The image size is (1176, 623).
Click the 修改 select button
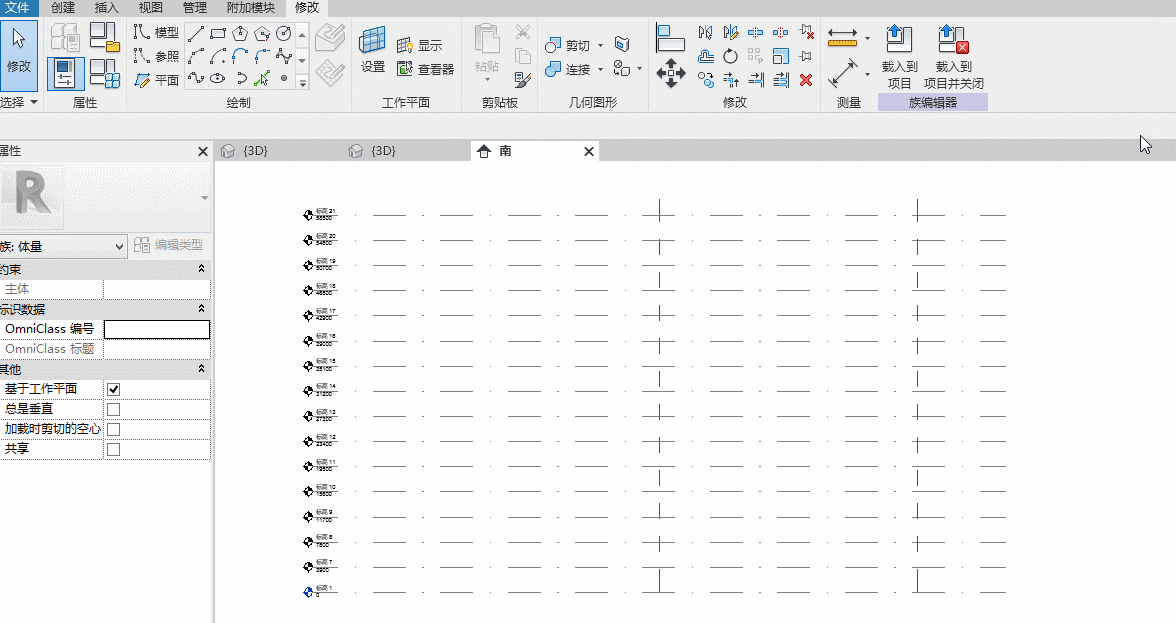click(19, 55)
